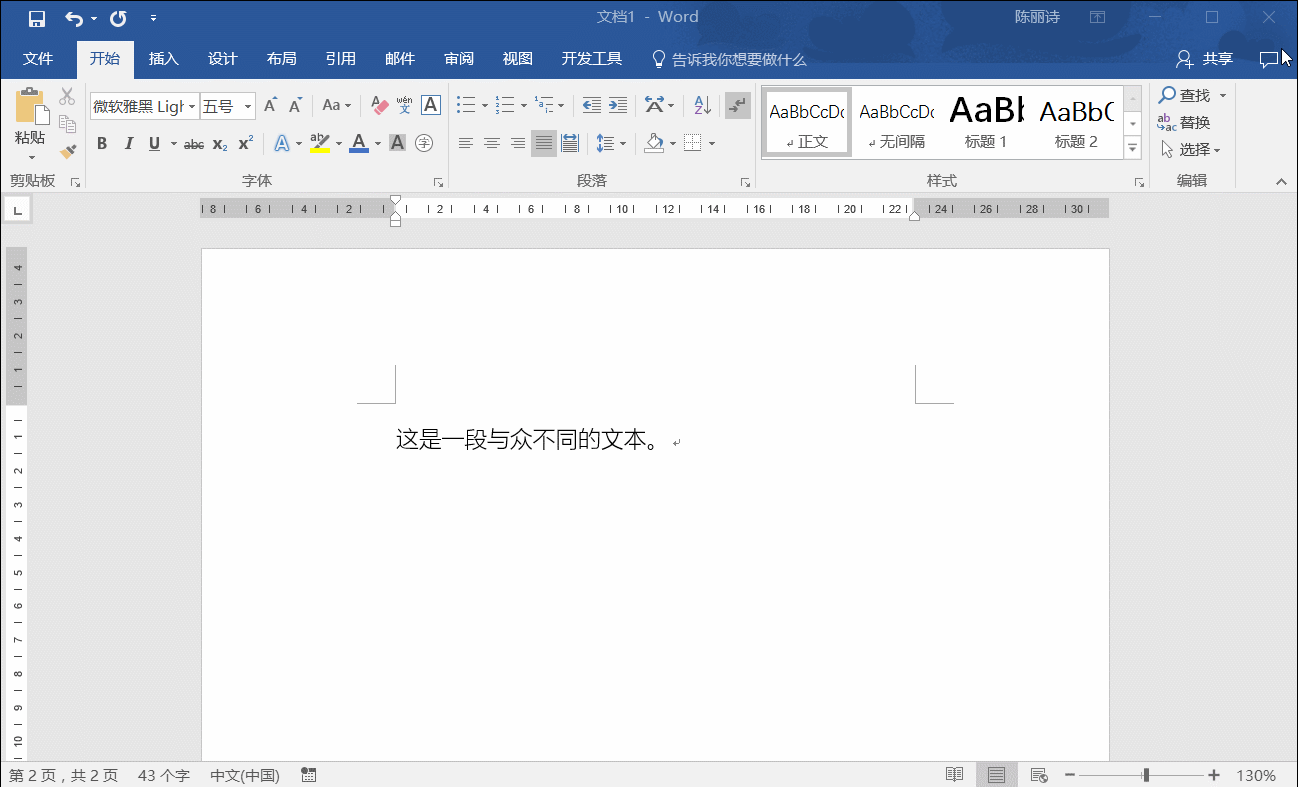Image resolution: width=1298 pixels, height=787 pixels.
Task: Decrease font size with the shrink font icon
Action: tap(296, 105)
